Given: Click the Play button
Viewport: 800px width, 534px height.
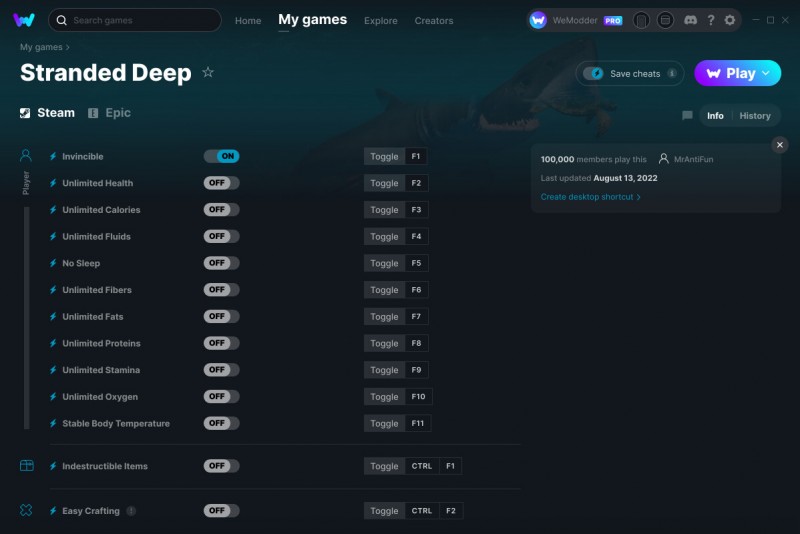Looking at the screenshot, I should pos(738,73).
